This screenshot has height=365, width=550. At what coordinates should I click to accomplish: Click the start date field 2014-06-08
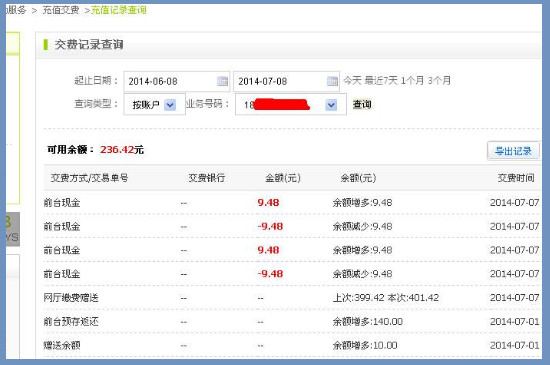point(176,81)
